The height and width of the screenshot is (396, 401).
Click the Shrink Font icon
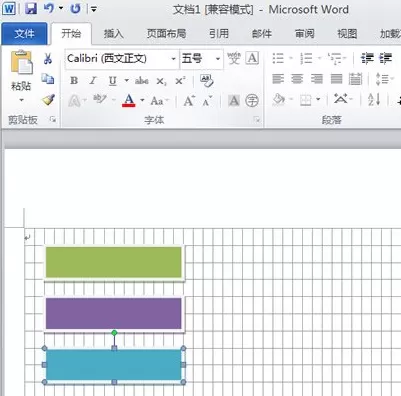point(207,101)
